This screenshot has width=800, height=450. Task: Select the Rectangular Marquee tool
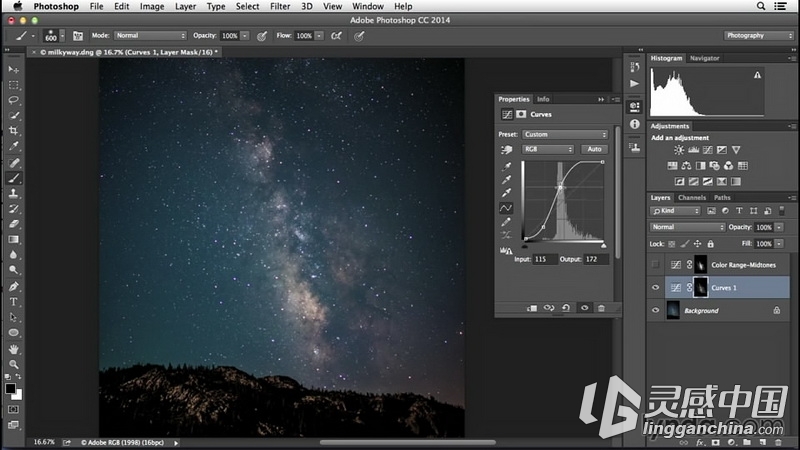14,85
